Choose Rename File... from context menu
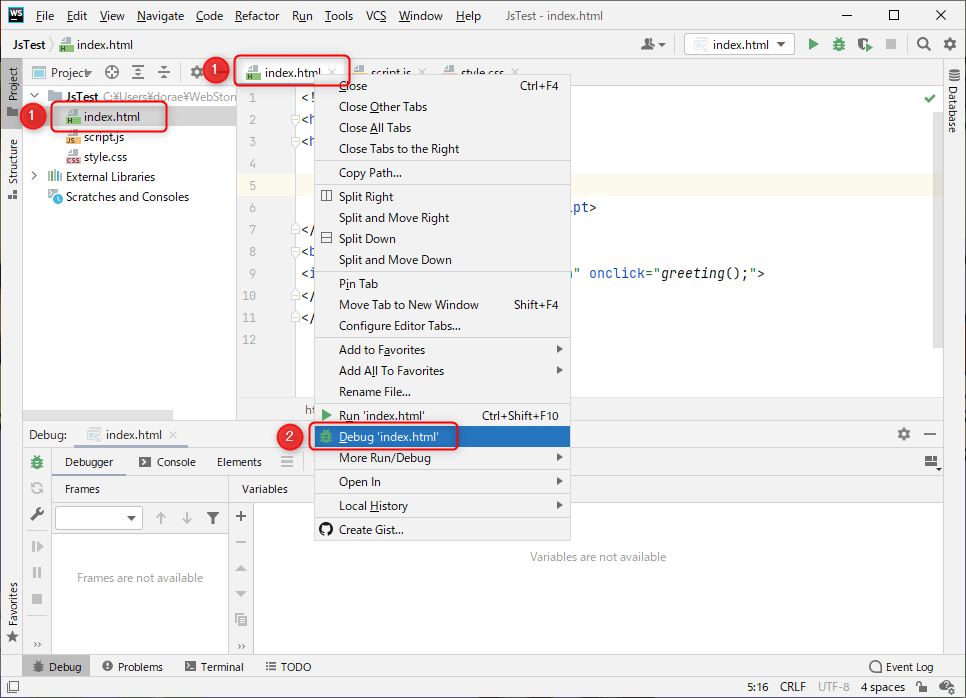966x698 pixels. (442, 392)
